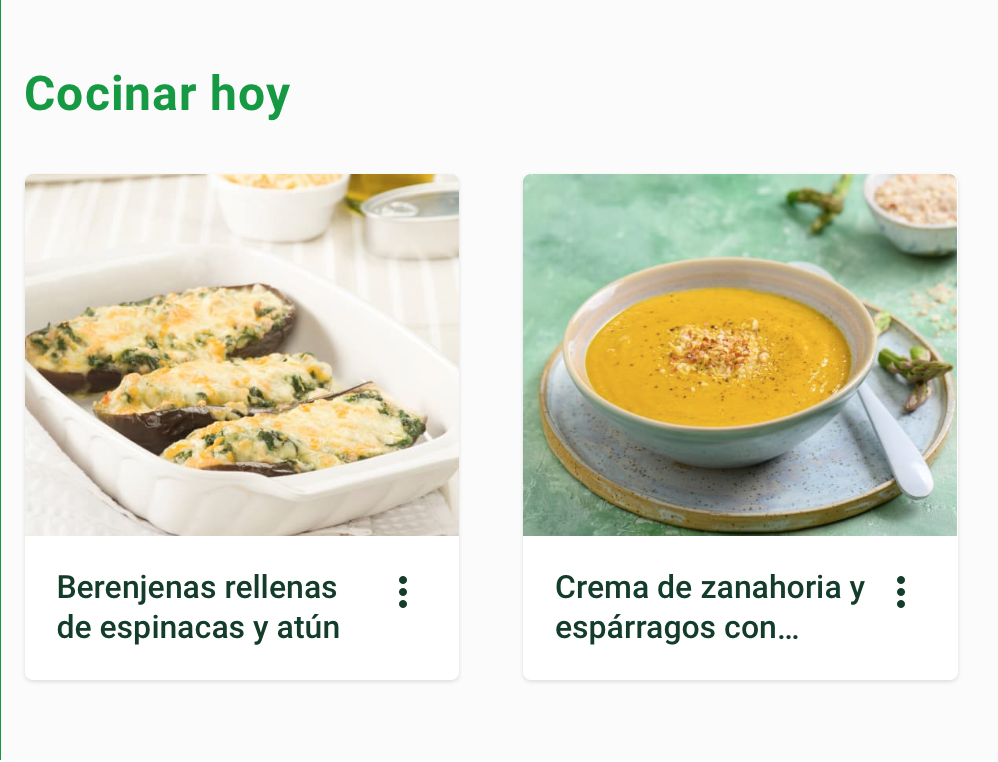Click the white spoon beside the soup bowl

tap(888, 427)
